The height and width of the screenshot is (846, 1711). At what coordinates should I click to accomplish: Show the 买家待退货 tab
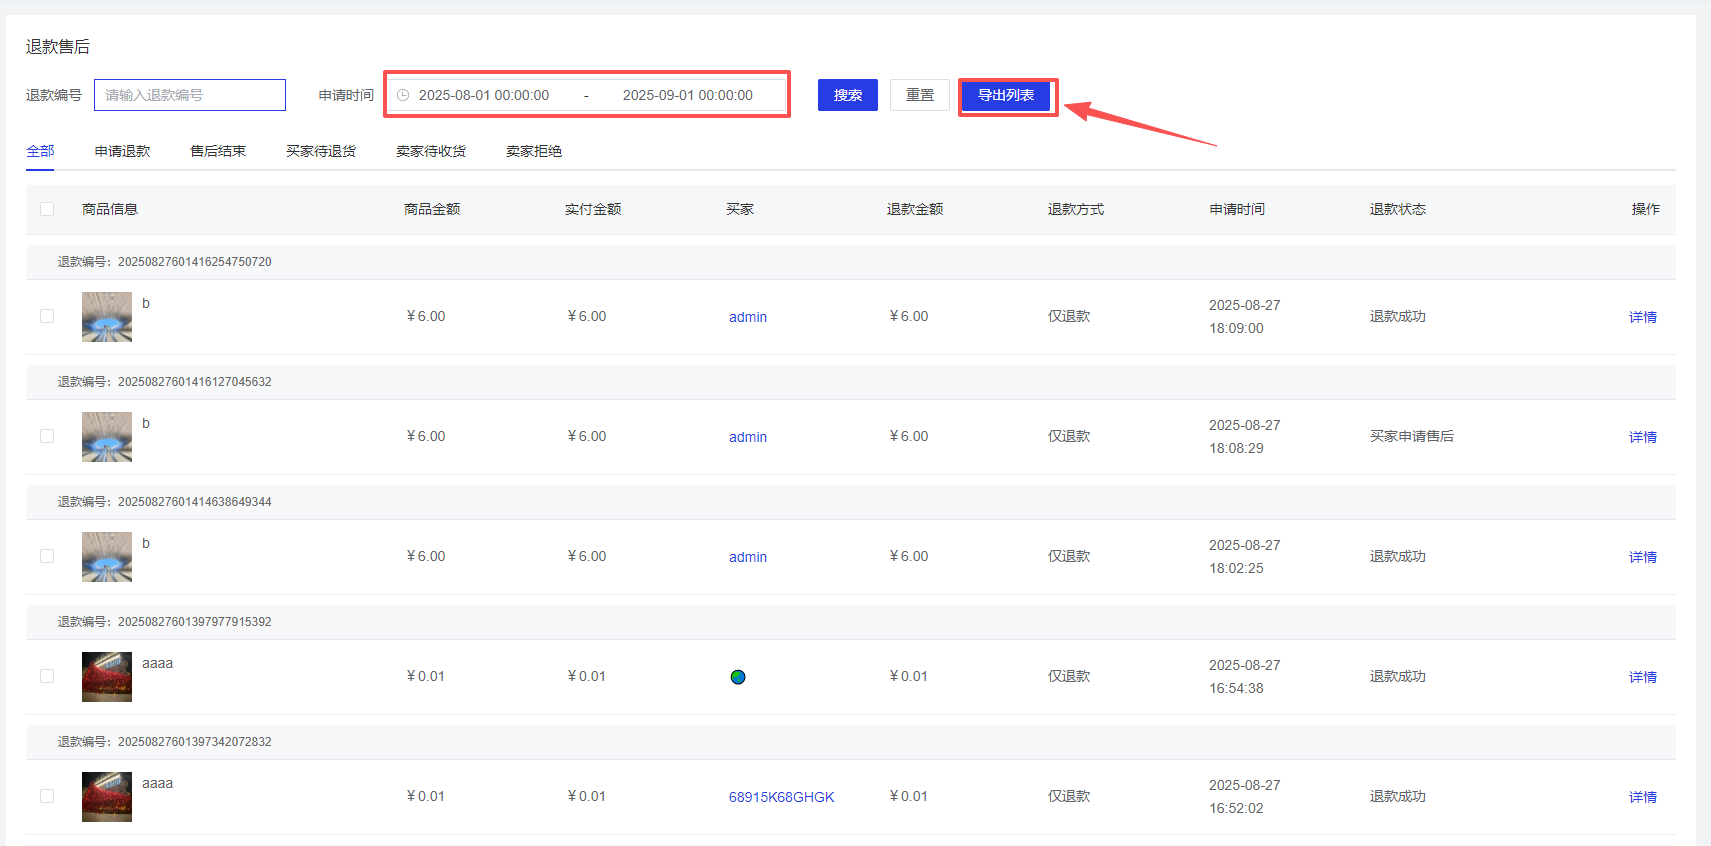pos(321,151)
